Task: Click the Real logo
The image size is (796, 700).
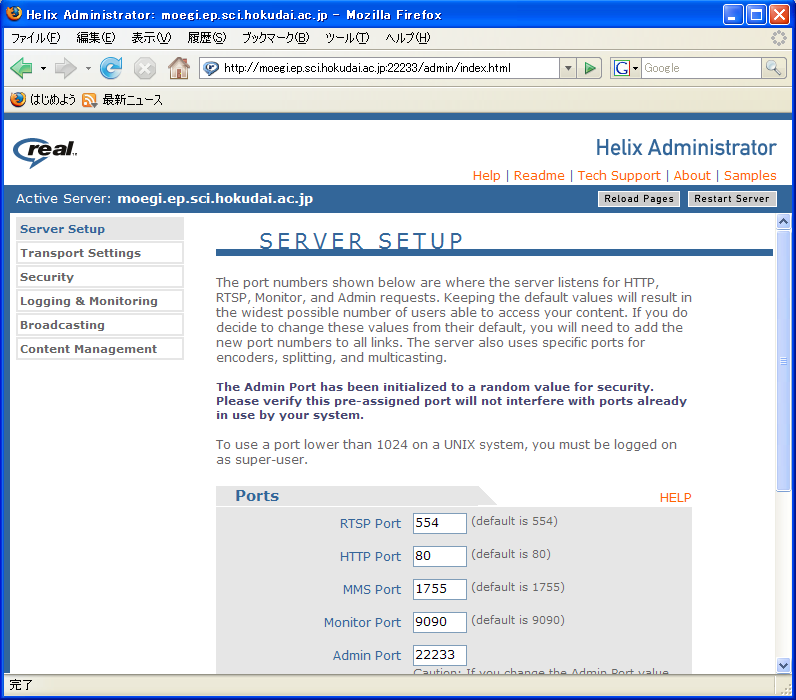Action: (x=45, y=151)
